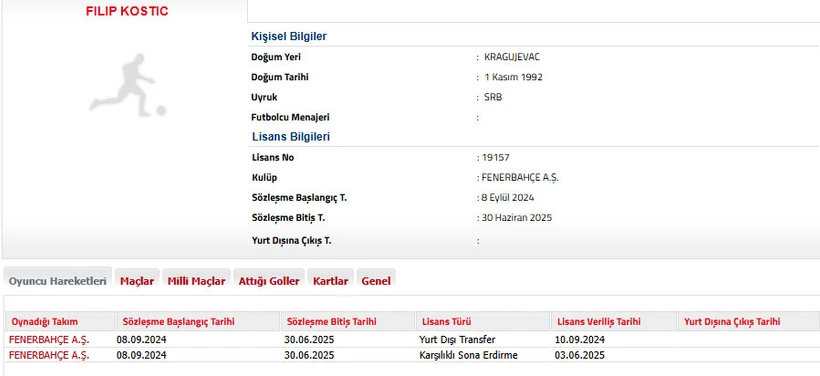This screenshot has height=376, width=820.
Task: Show the Attığı Goller tab
Action: coord(269,281)
